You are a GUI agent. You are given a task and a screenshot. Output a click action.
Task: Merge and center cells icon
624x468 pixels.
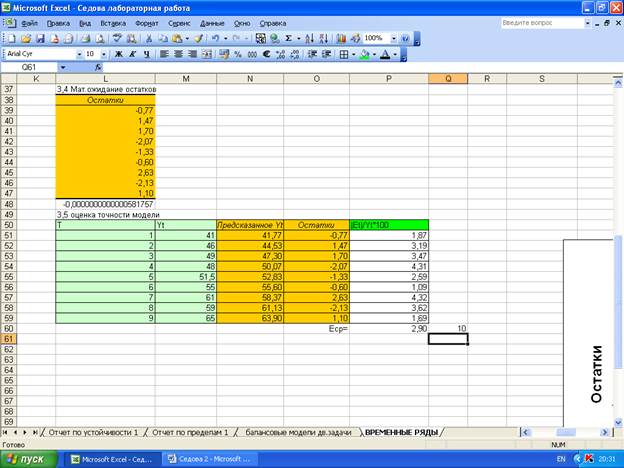click(x=207, y=54)
